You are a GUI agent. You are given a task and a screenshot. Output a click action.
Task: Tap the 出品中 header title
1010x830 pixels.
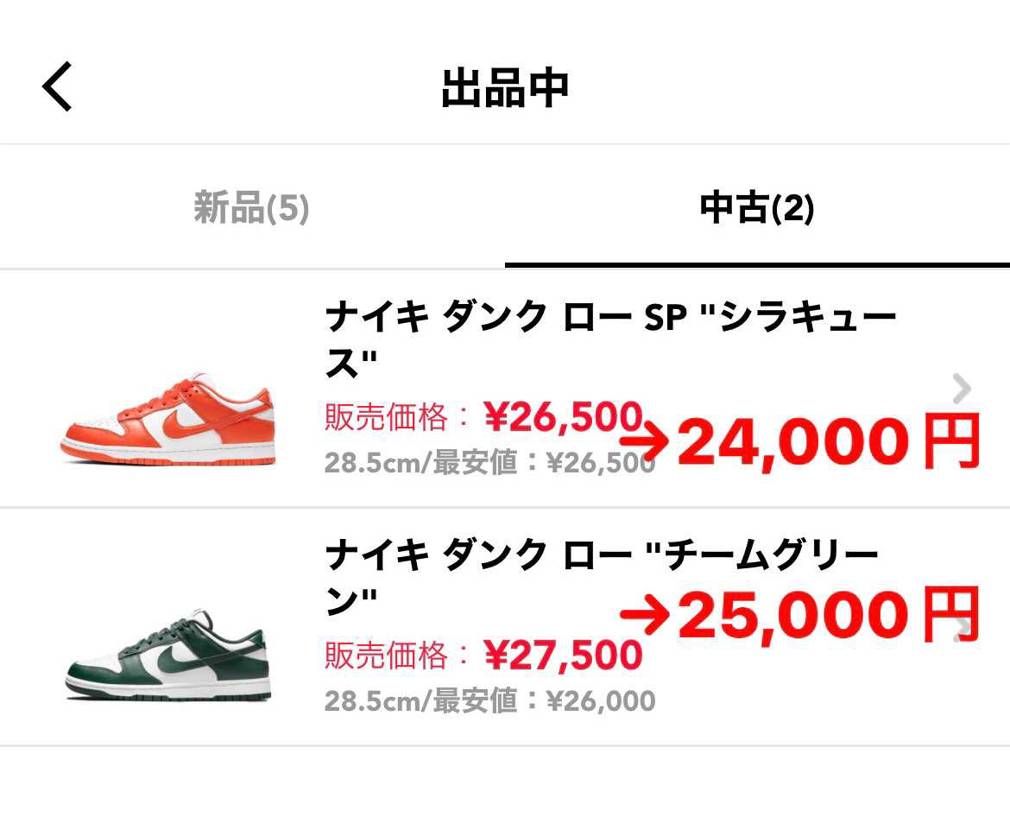click(x=505, y=88)
